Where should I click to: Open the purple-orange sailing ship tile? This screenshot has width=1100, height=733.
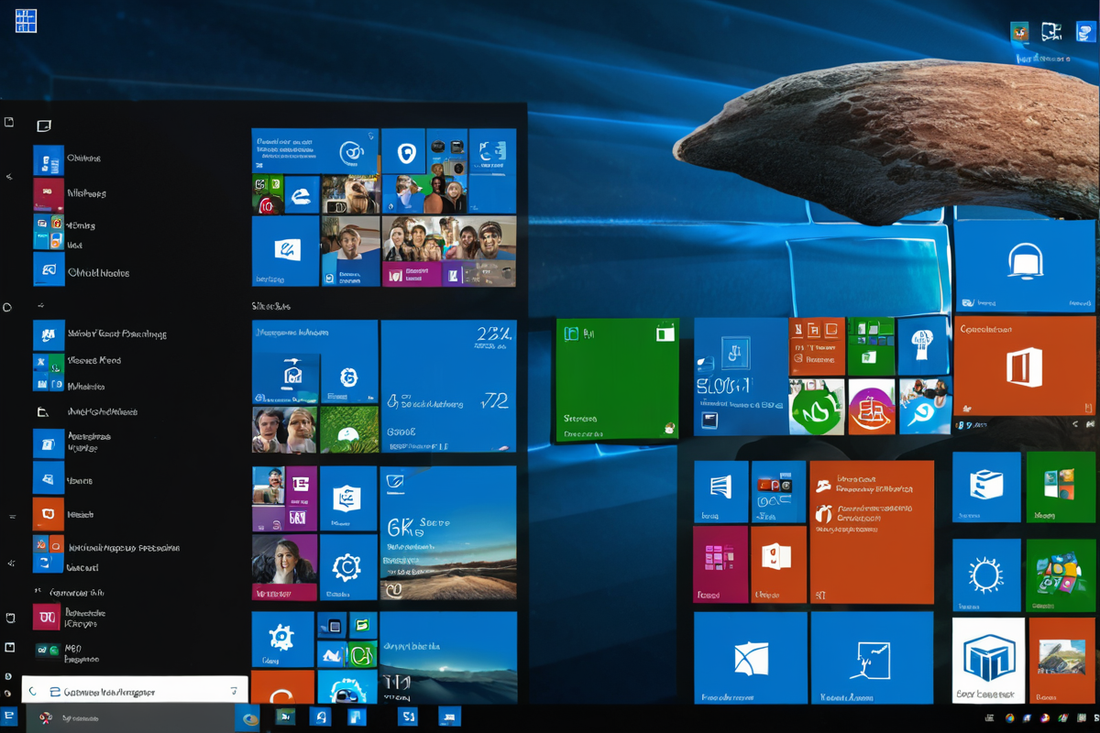point(871,408)
